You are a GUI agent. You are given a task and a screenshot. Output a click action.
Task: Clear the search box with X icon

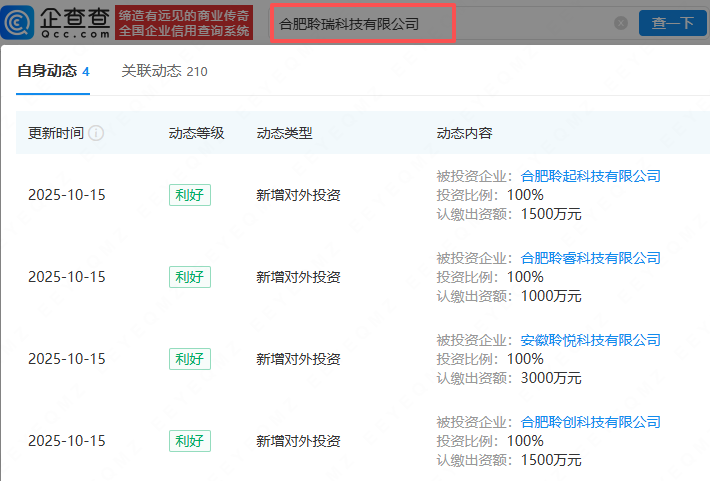click(621, 23)
